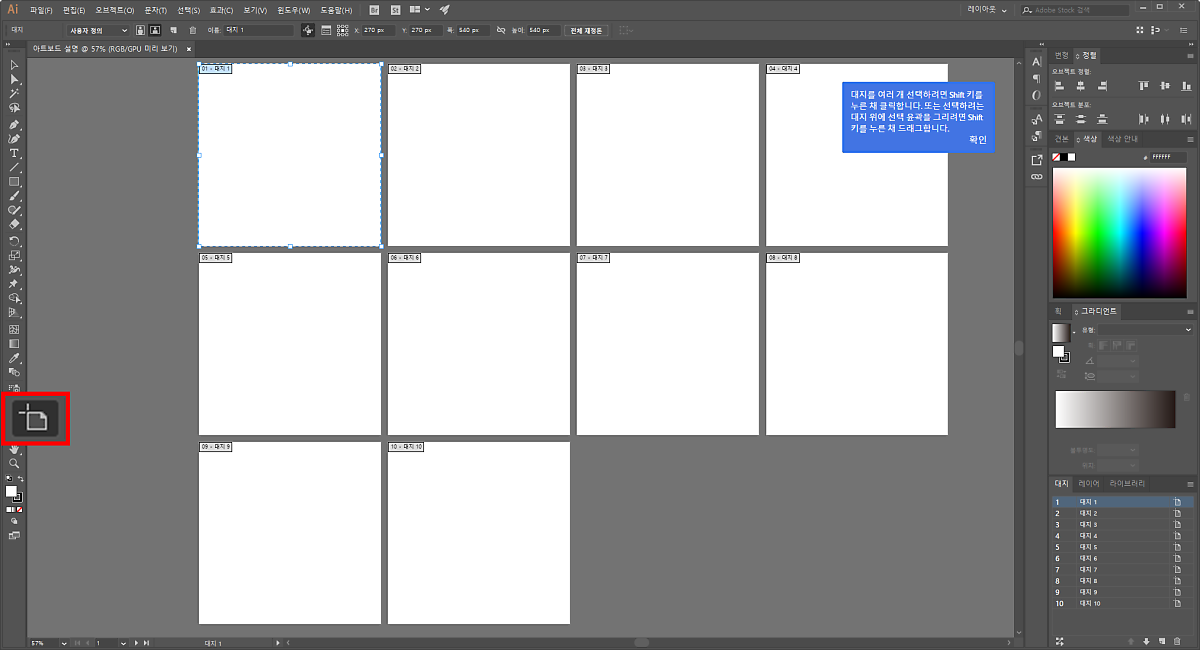Click the horizontal align left icon

point(1058,87)
